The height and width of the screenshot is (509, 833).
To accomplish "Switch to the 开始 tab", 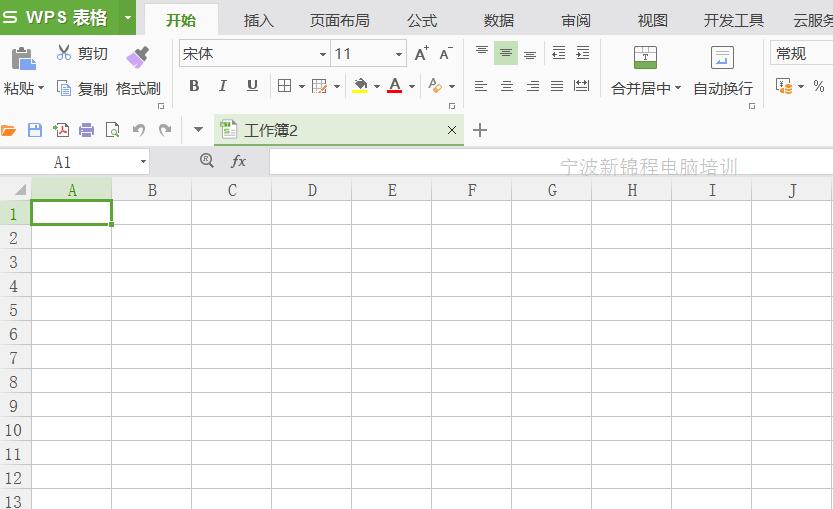I will pyautogui.click(x=181, y=20).
